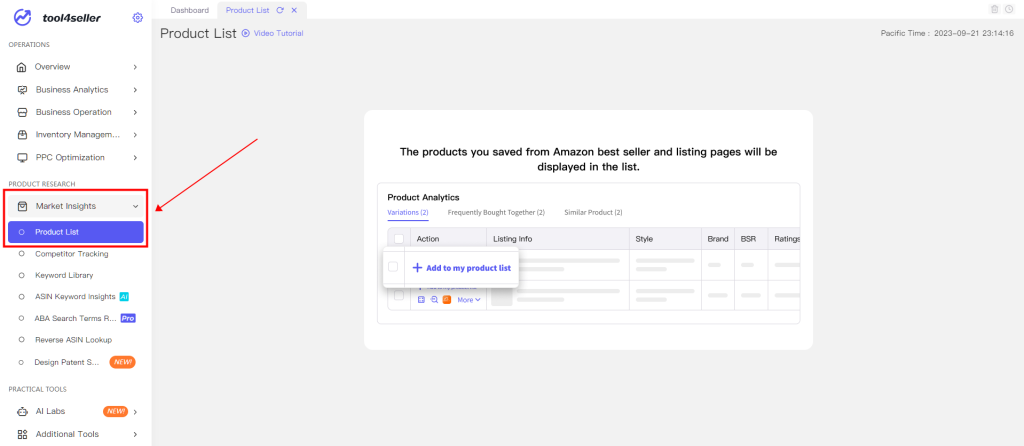Select Frequently Bought Together tab

(x=496, y=213)
